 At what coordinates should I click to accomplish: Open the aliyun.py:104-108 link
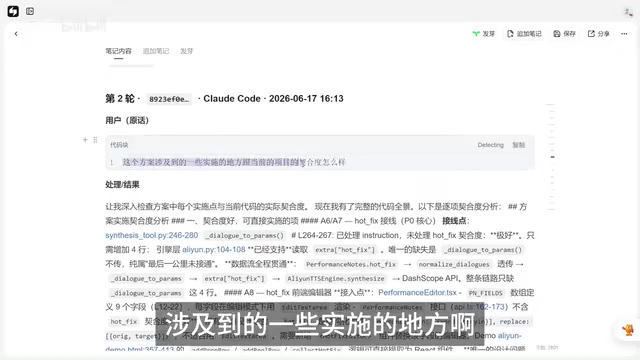(x=213, y=250)
